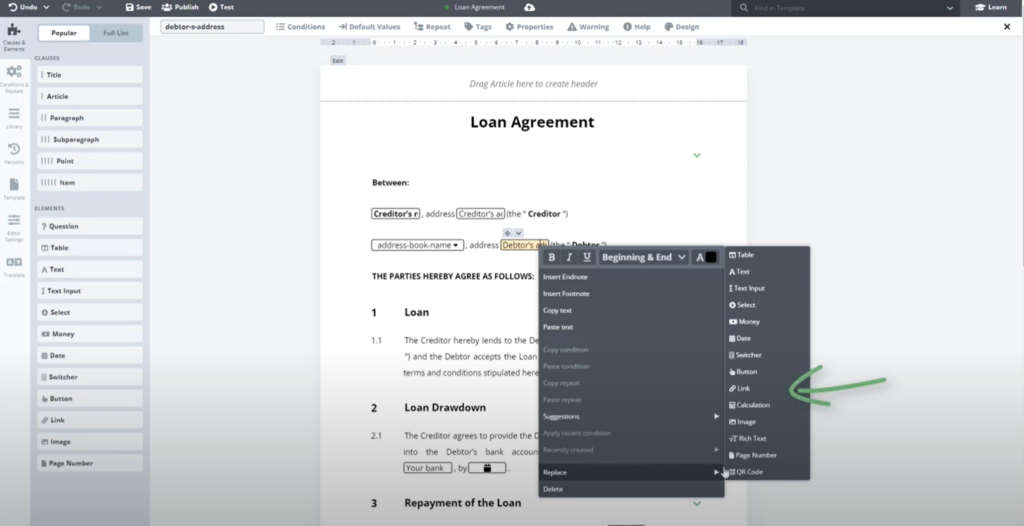Apply italic formatting in the context toolbar
This screenshot has width=1024, height=526.
click(569, 257)
